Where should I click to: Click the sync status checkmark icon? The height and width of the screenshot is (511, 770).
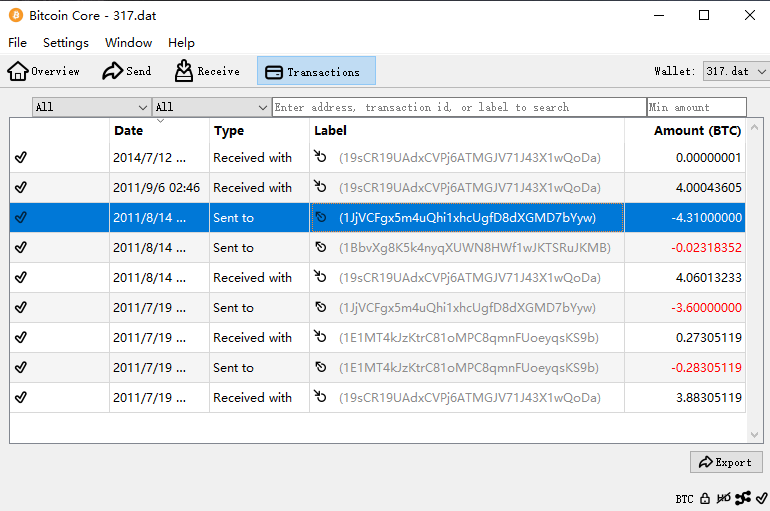[761, 498]
